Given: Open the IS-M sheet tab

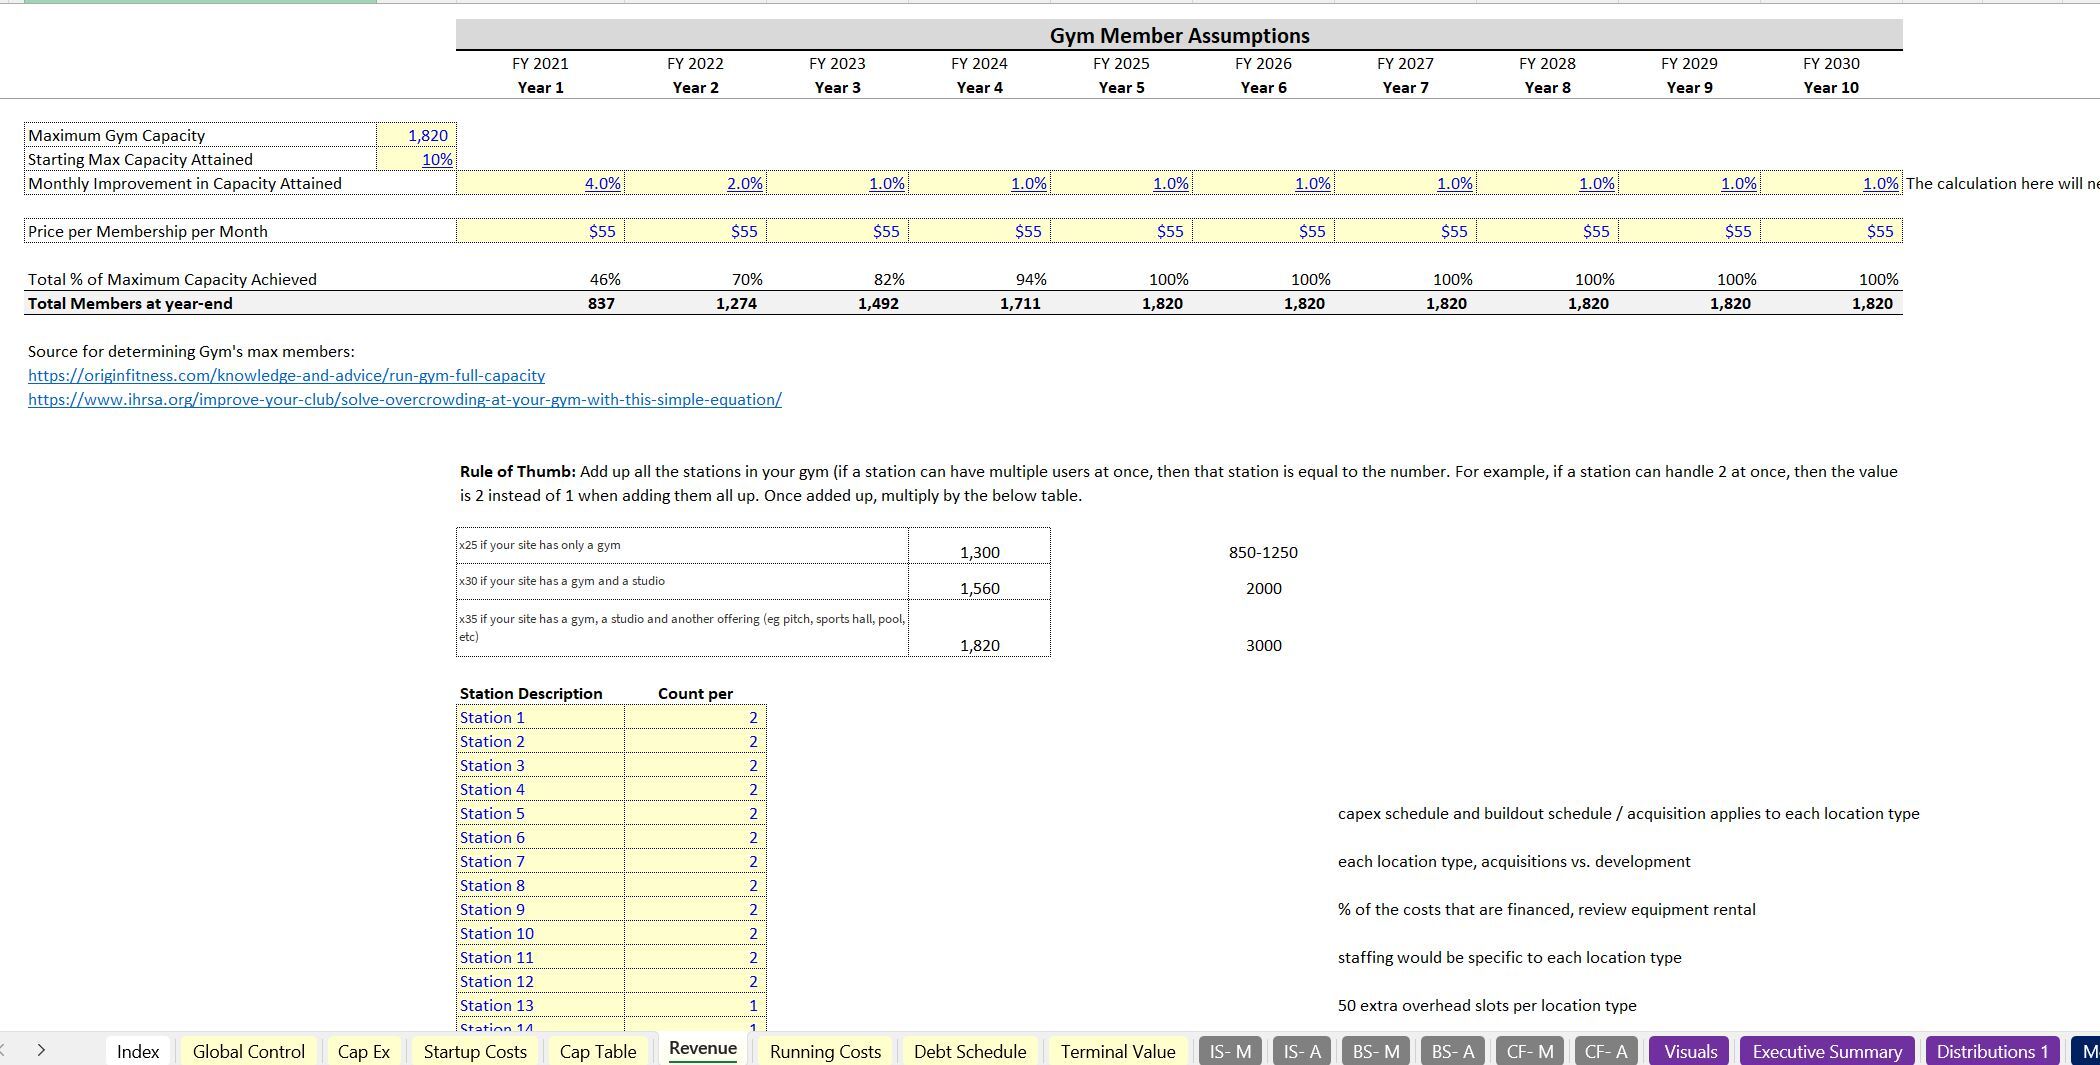Looking at the screenshot, I should pyautogui.click(x=1229, y=1051).
